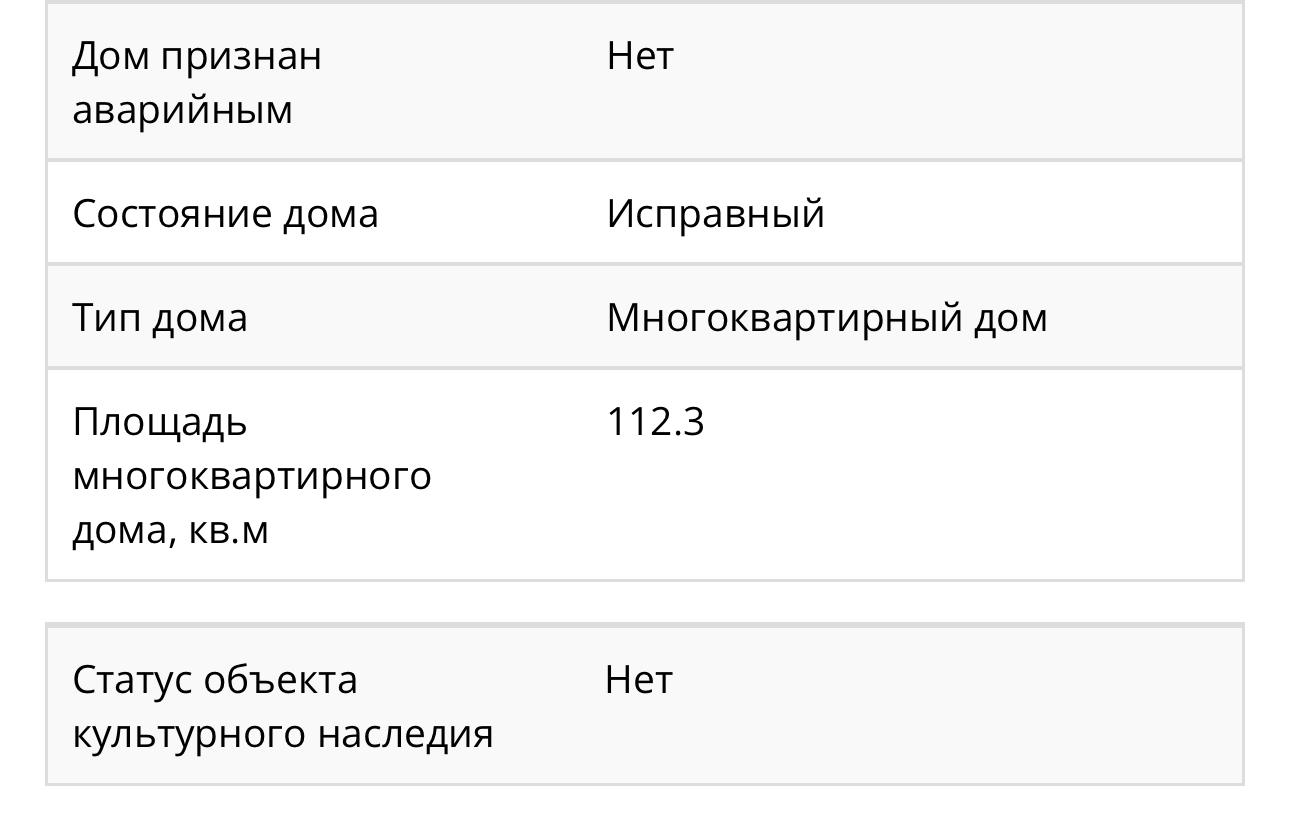Click the 'Тип дома' label
1290x817 pixels.
pyautogui.click(x=159, y=318)
